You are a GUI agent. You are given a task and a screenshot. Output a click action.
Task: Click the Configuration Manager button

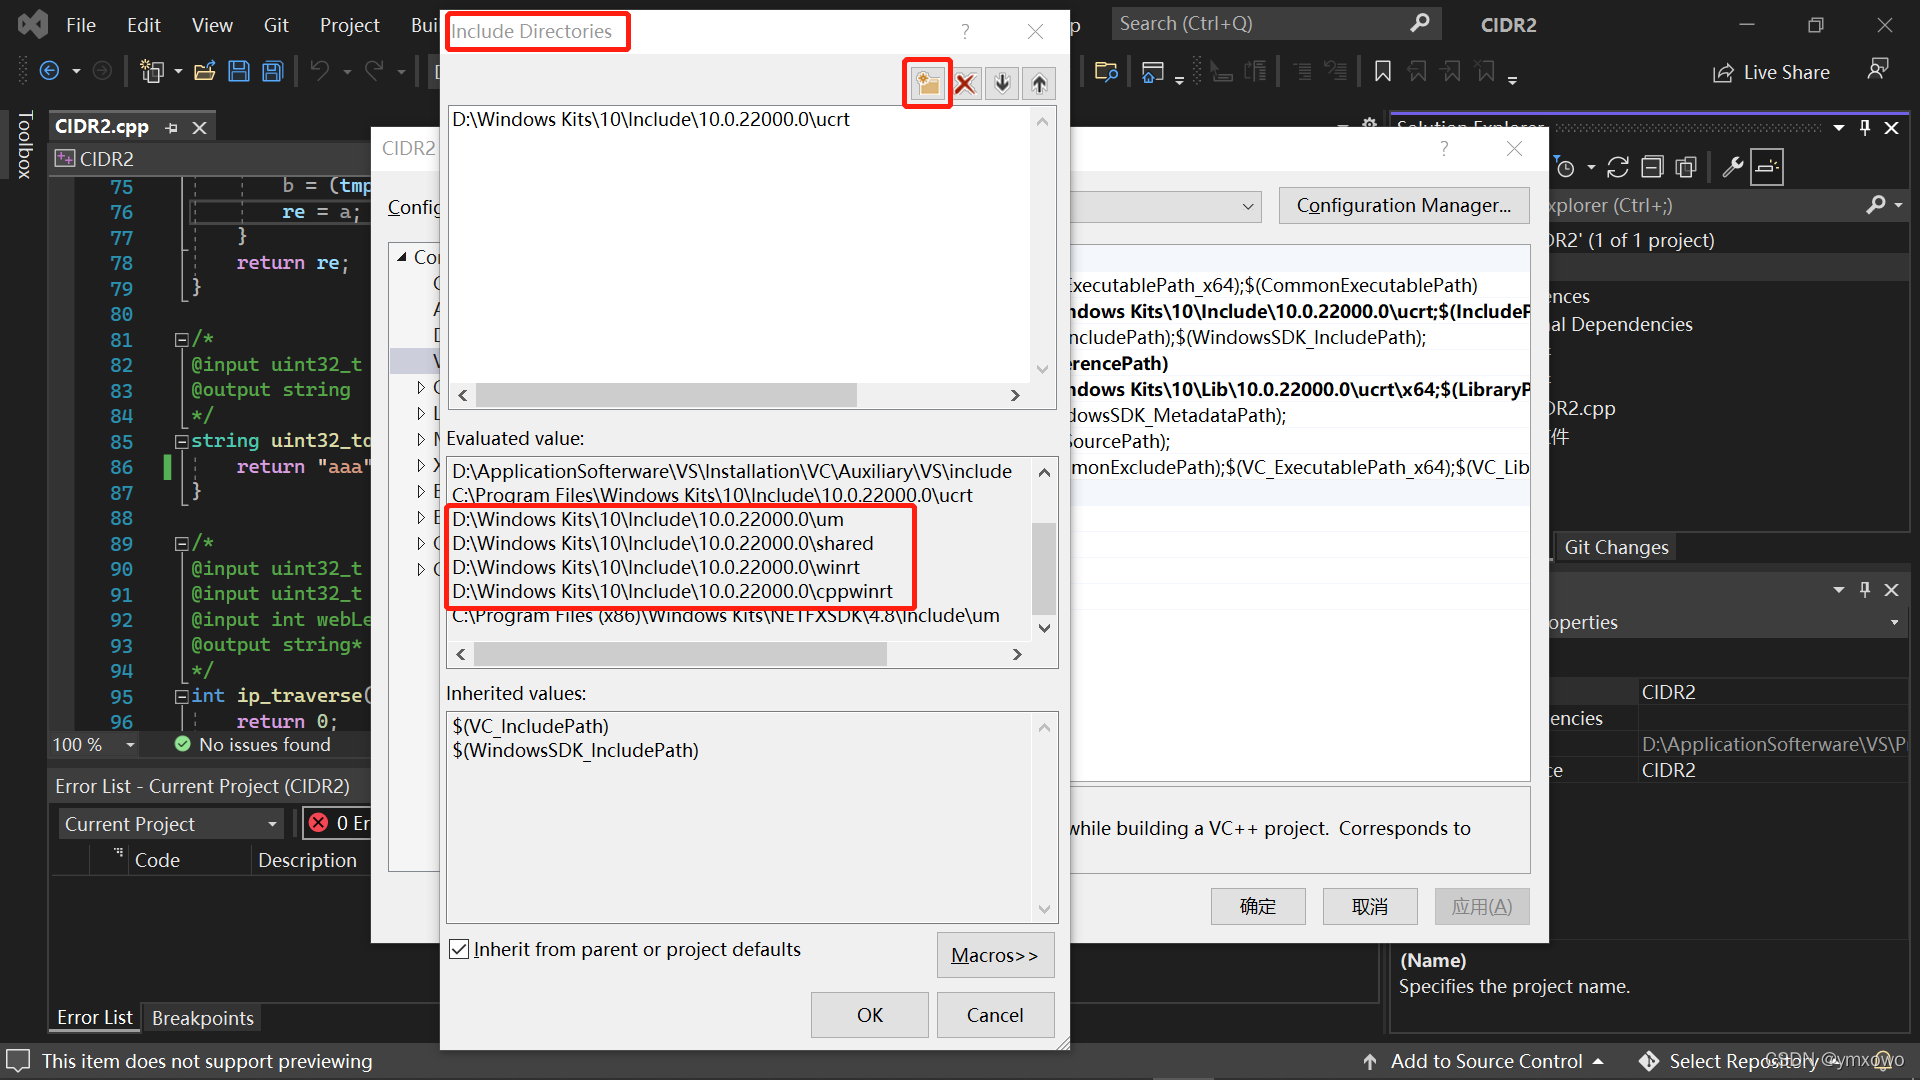point(1403,204)
